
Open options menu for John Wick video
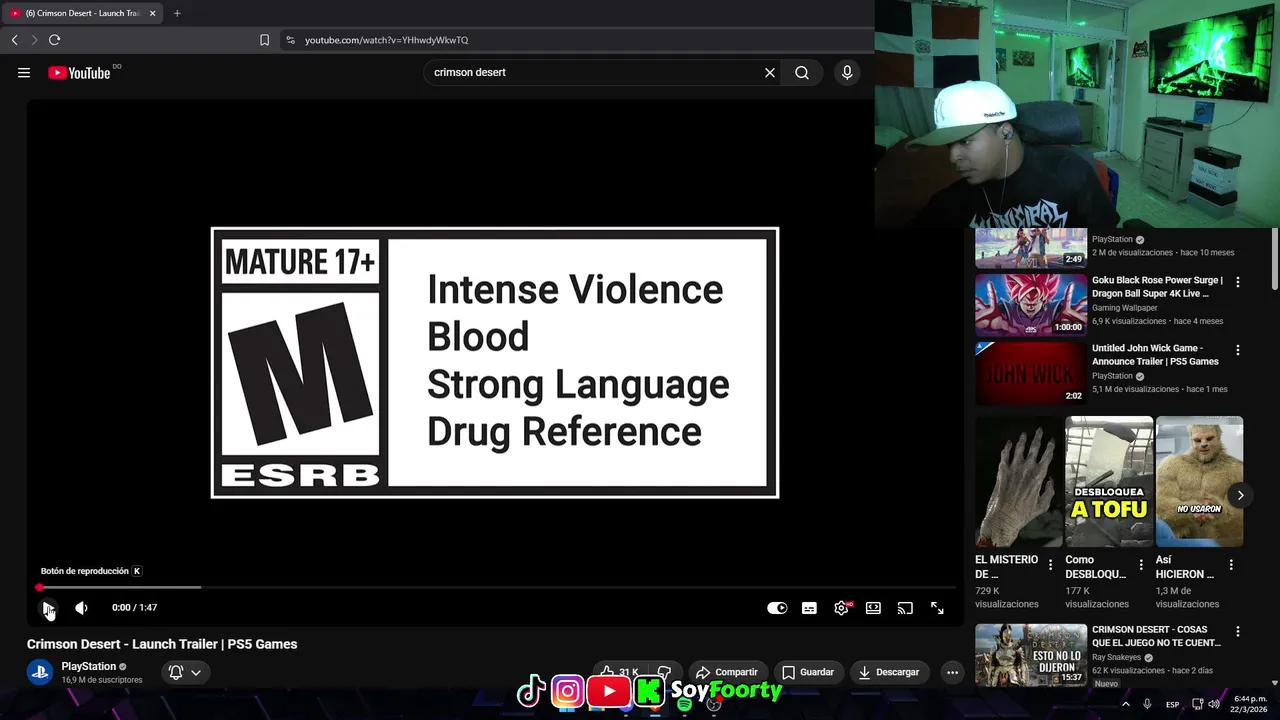(1238, 350)
